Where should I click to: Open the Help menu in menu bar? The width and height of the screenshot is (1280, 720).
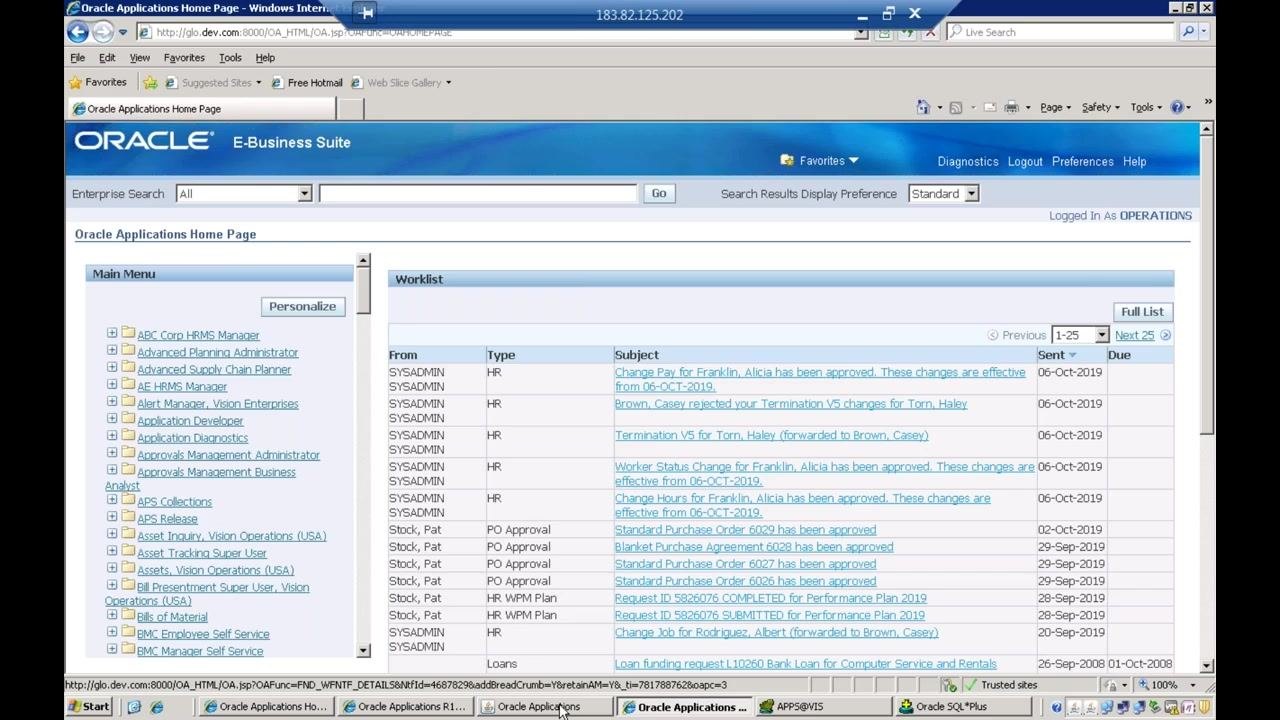click(265, 58)
